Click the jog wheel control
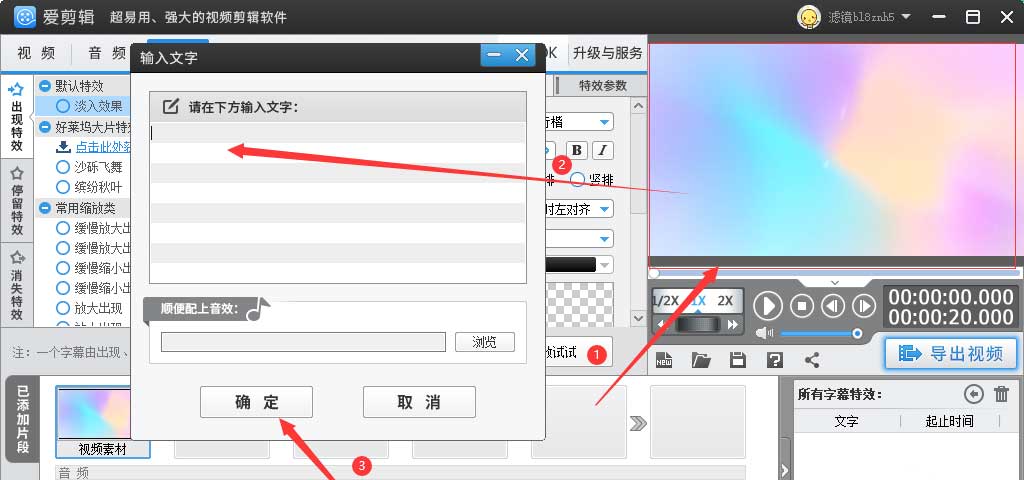Screen dimensions: 1024x480 click(x=698, y=324)
